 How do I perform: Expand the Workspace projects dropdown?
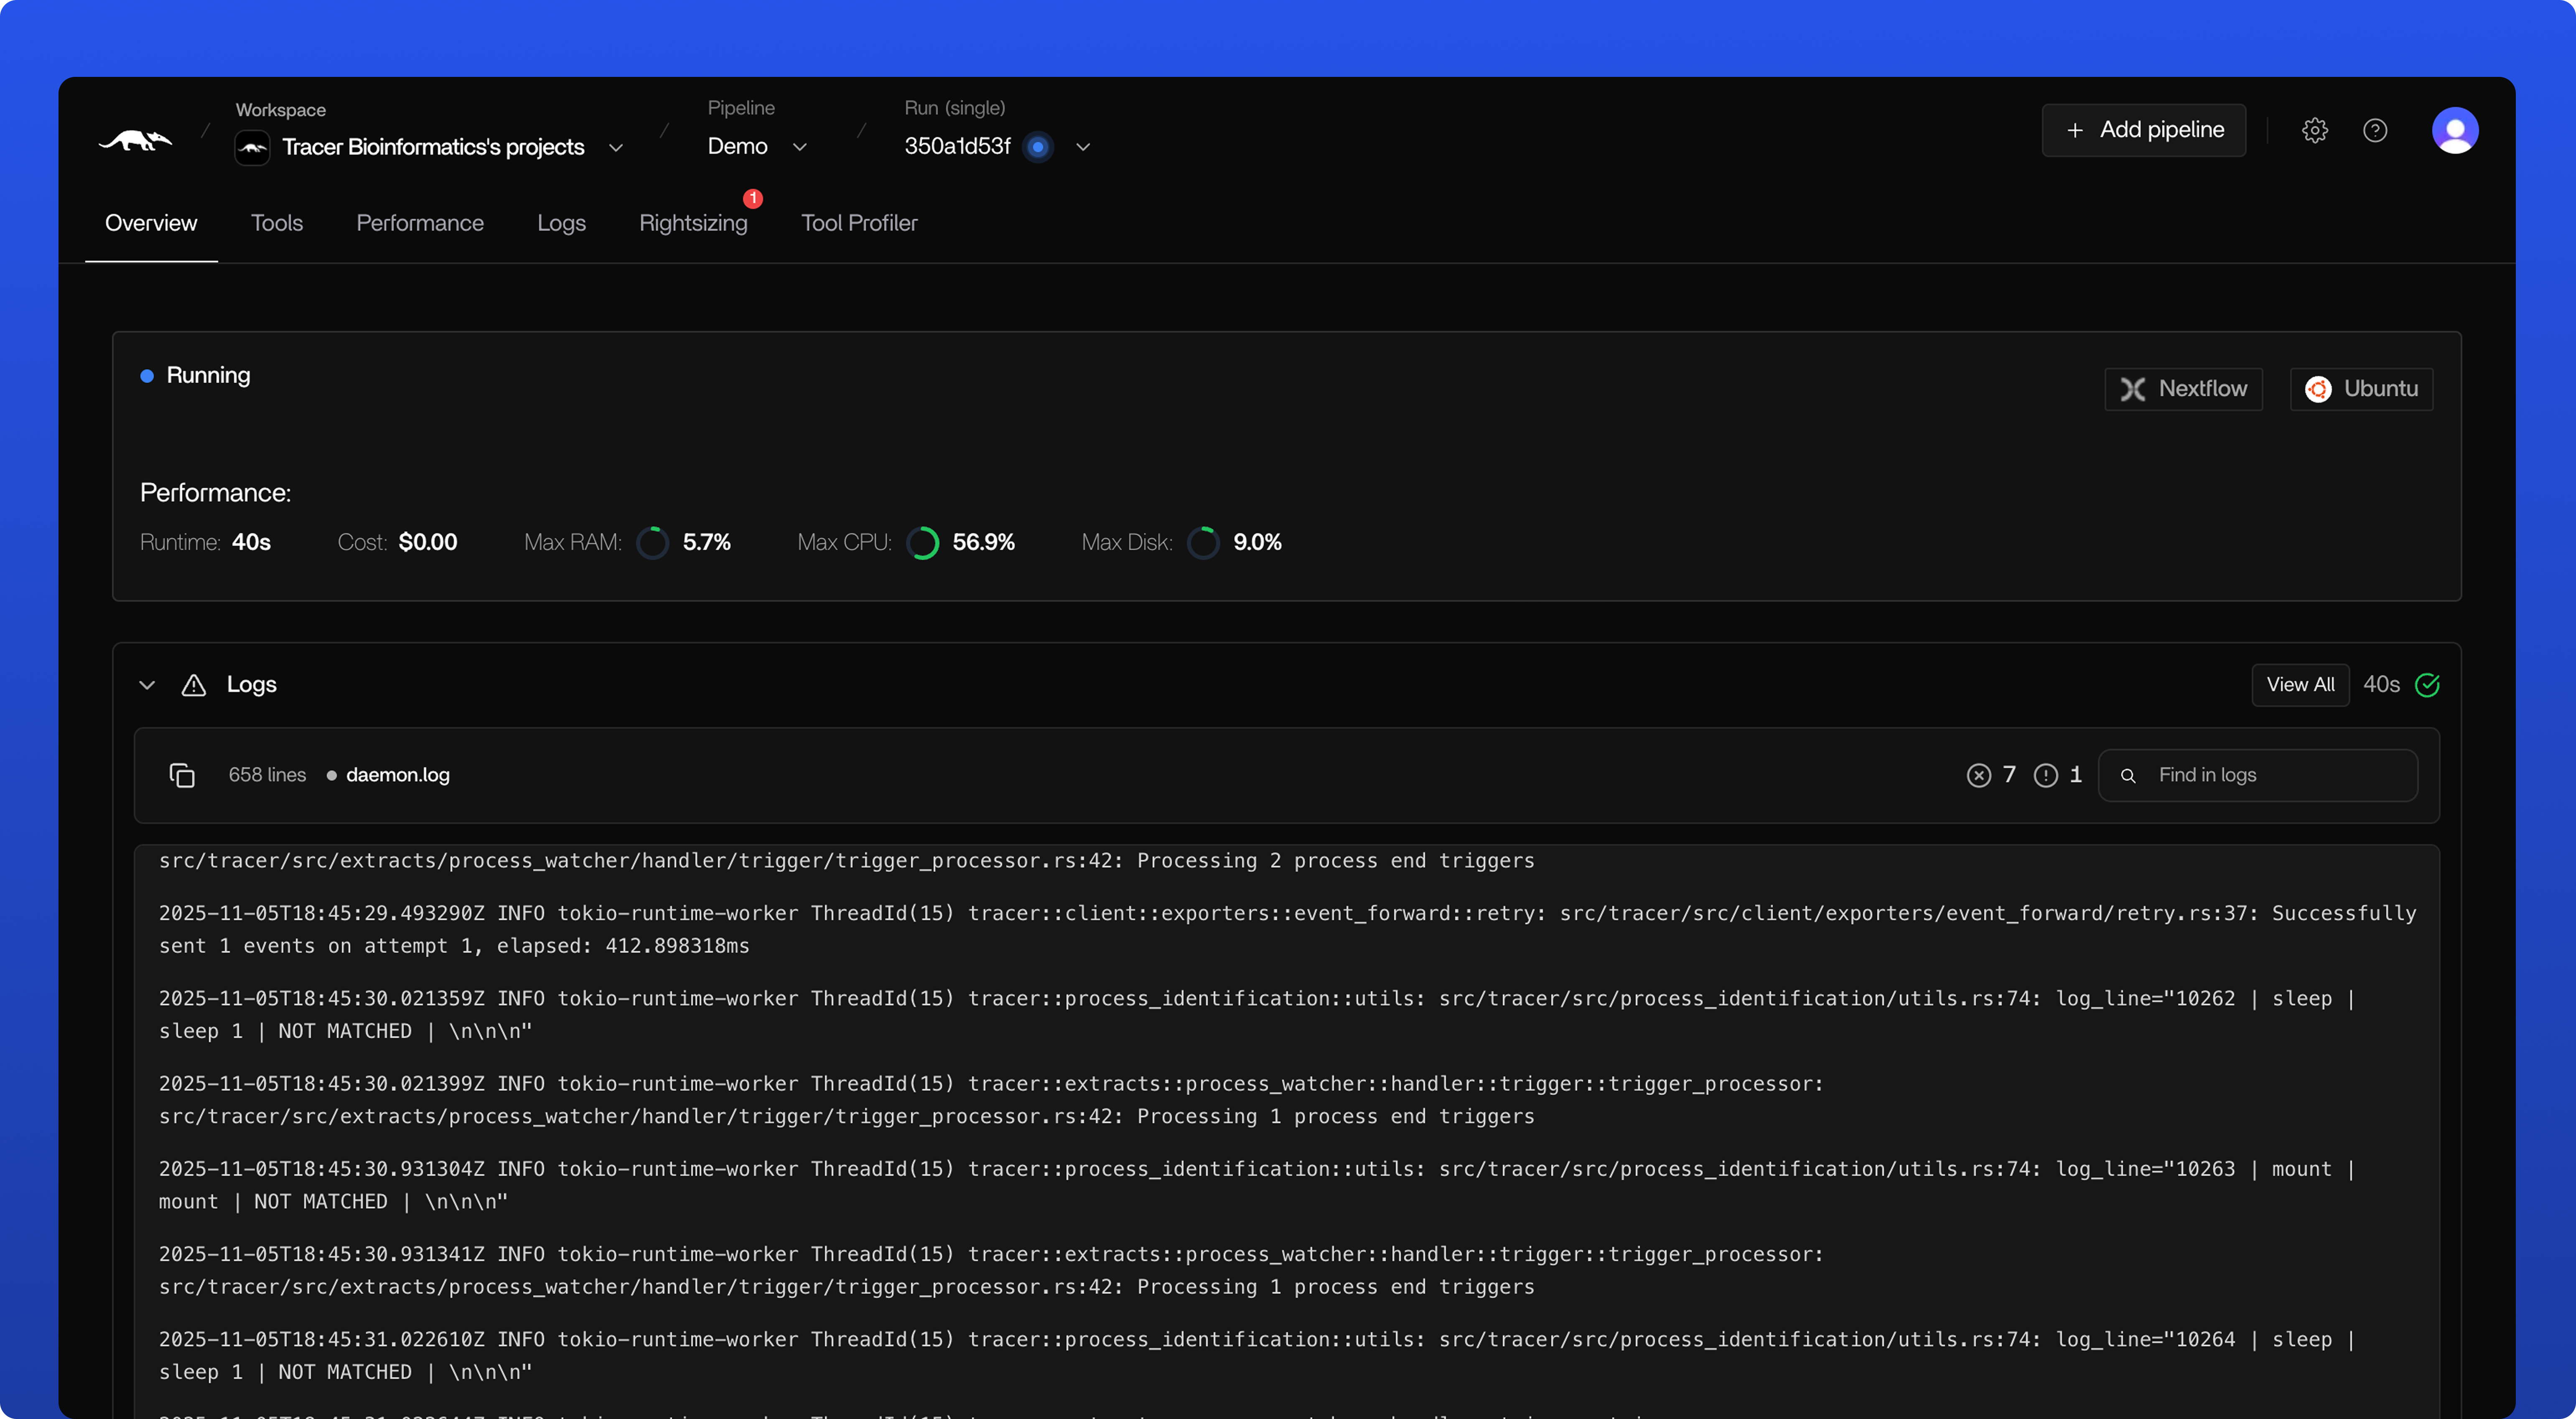616,147
